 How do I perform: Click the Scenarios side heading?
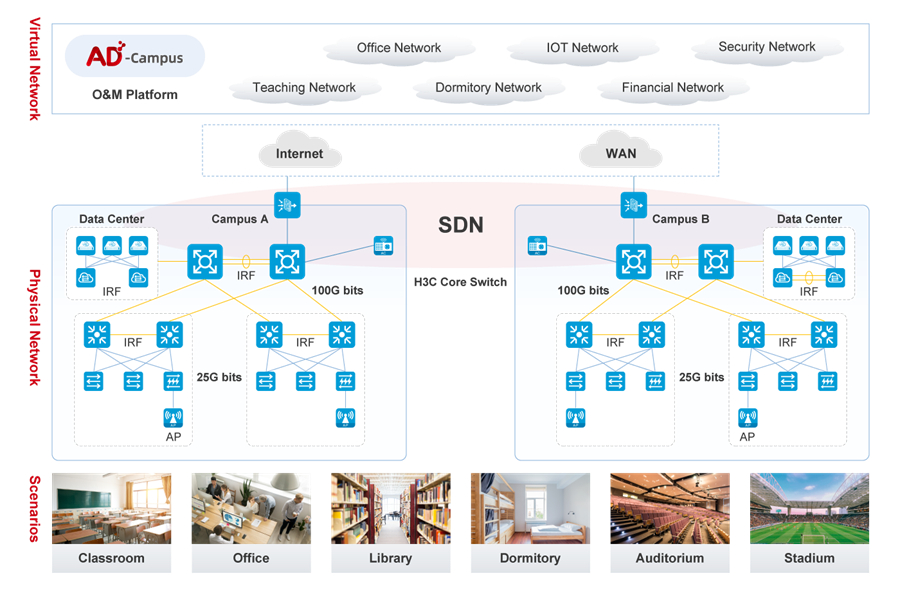pos(34,508)
